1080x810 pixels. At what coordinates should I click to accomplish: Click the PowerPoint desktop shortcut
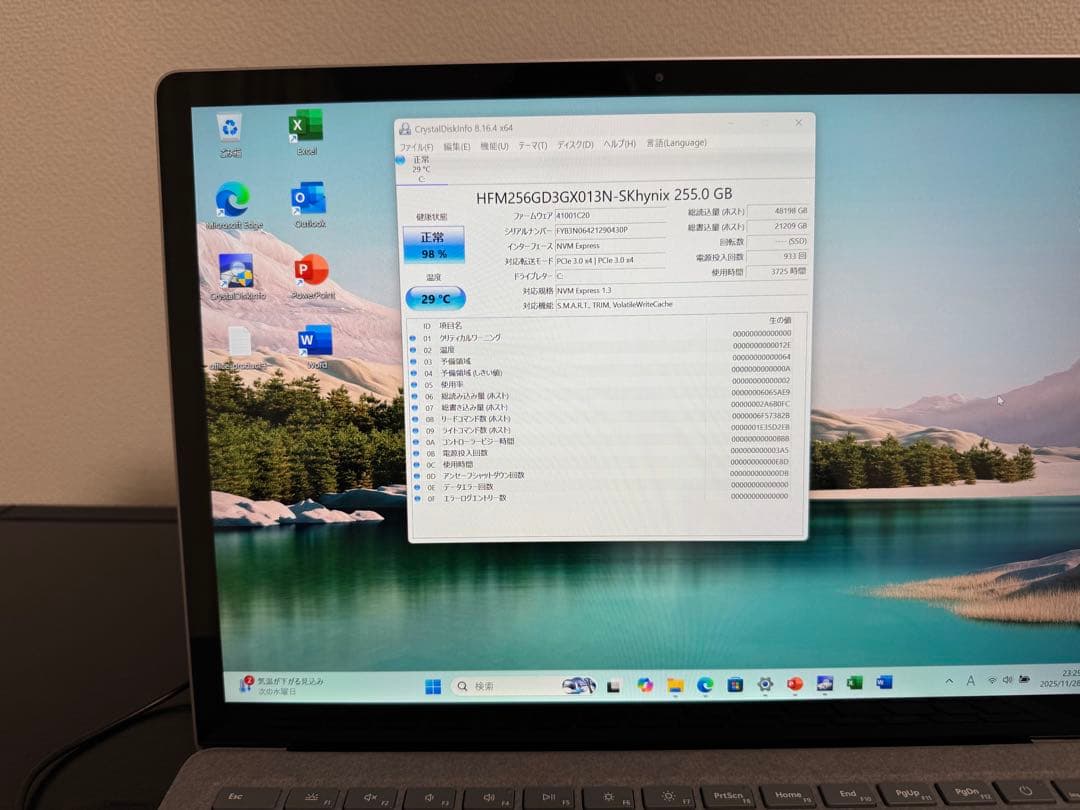pos(312,270)
